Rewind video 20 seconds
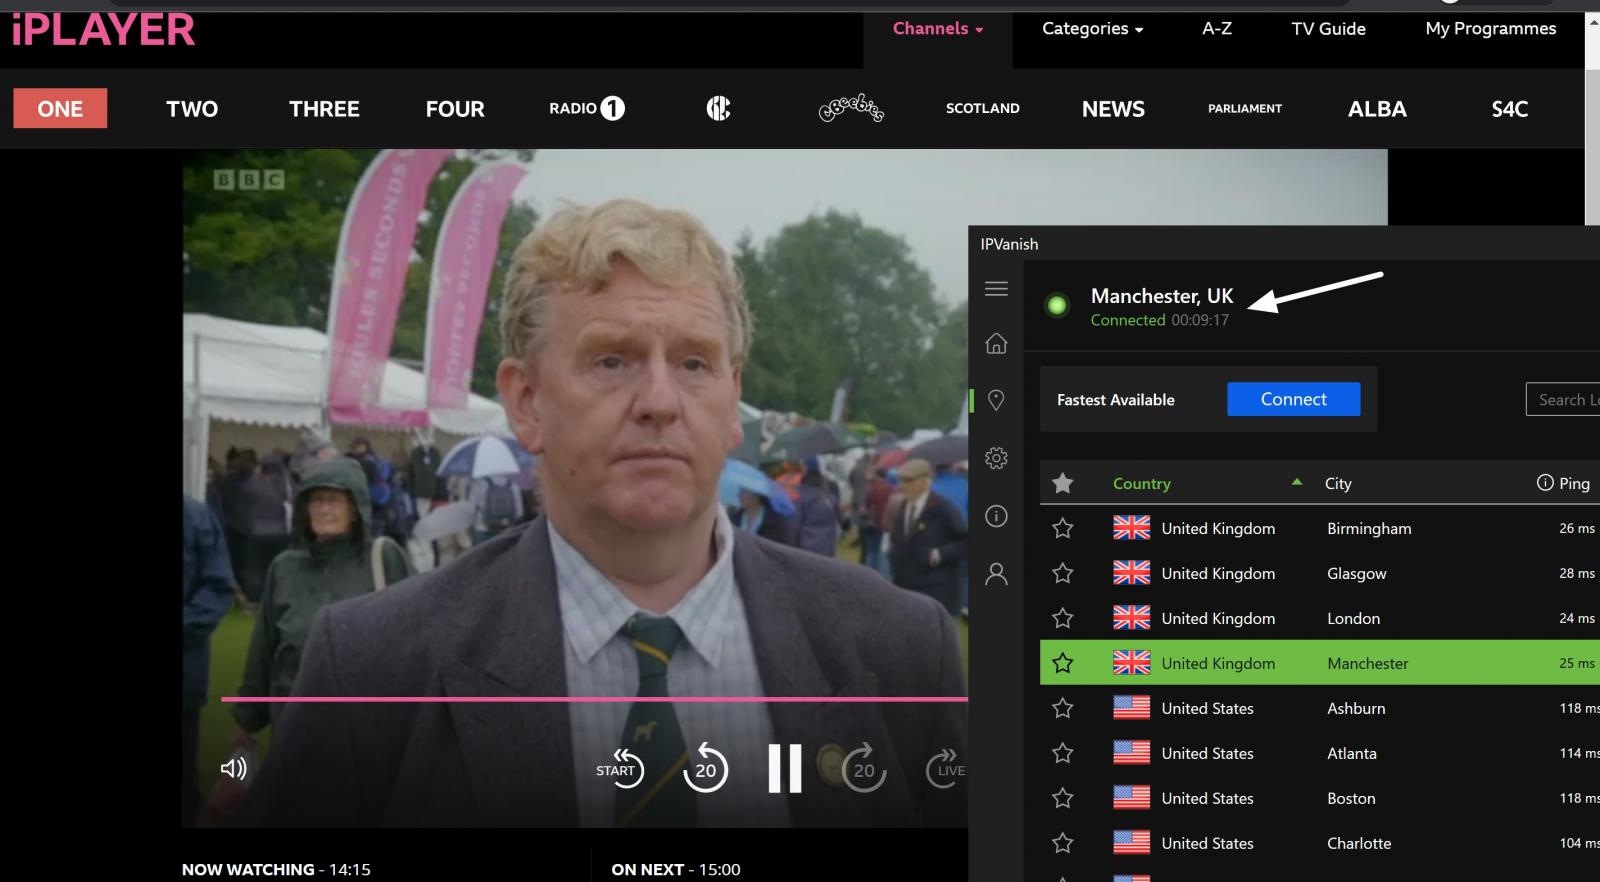This screenshot has width=1600, height=882. tap(705, 768)
